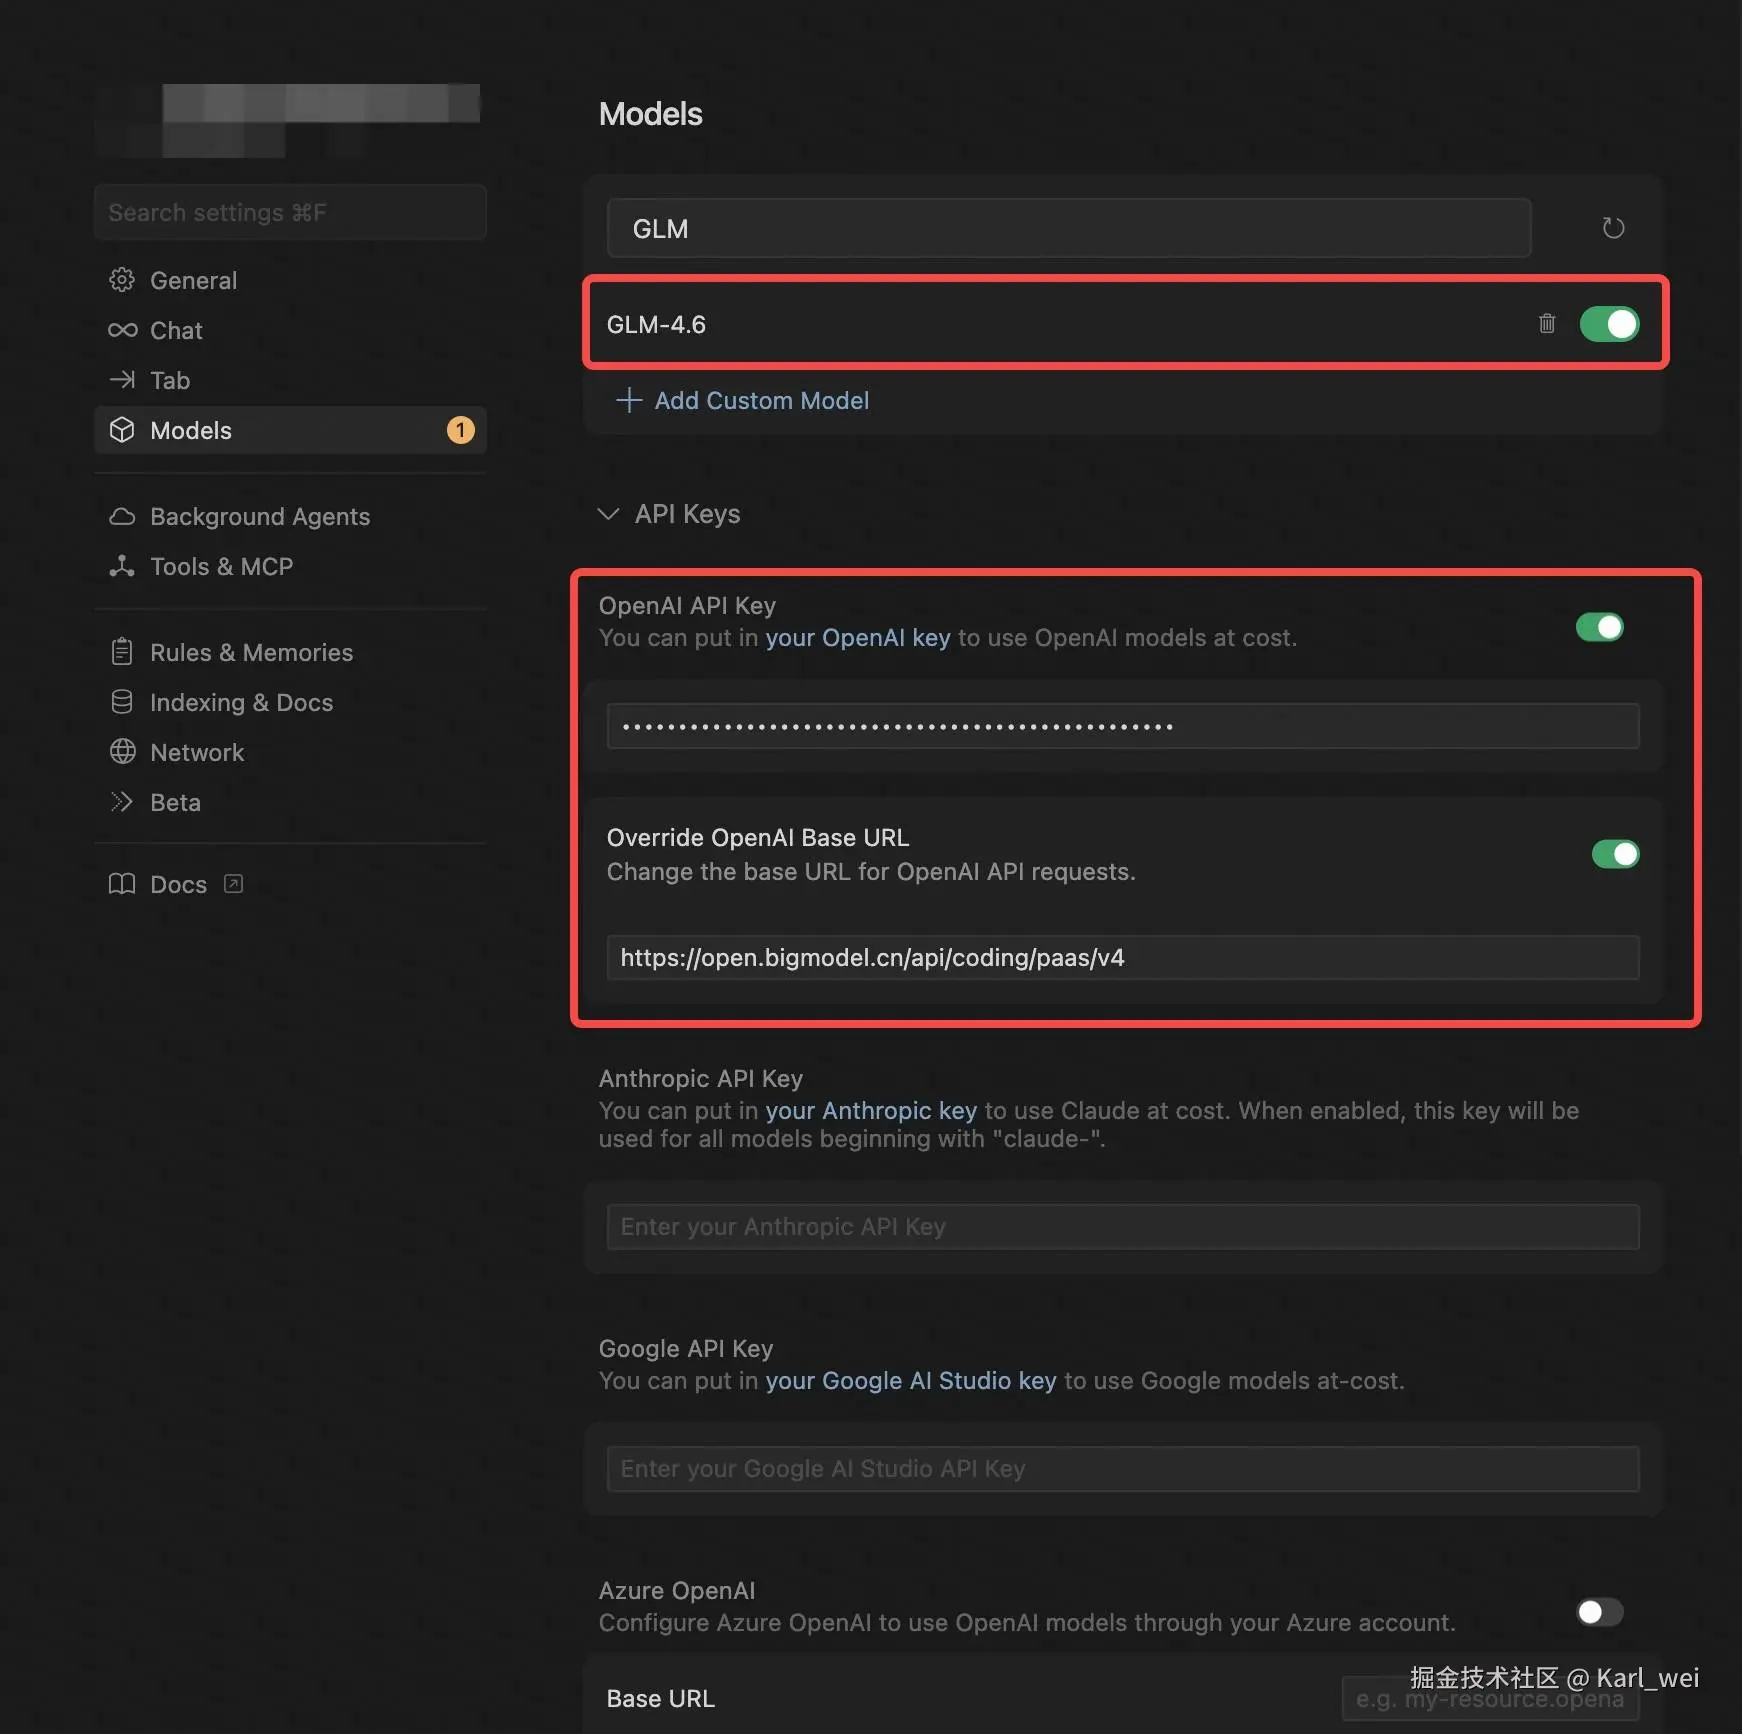Screen dimensions: 1742x1734
Task: Click the refresh models icon
Action: click(1612, 228)
